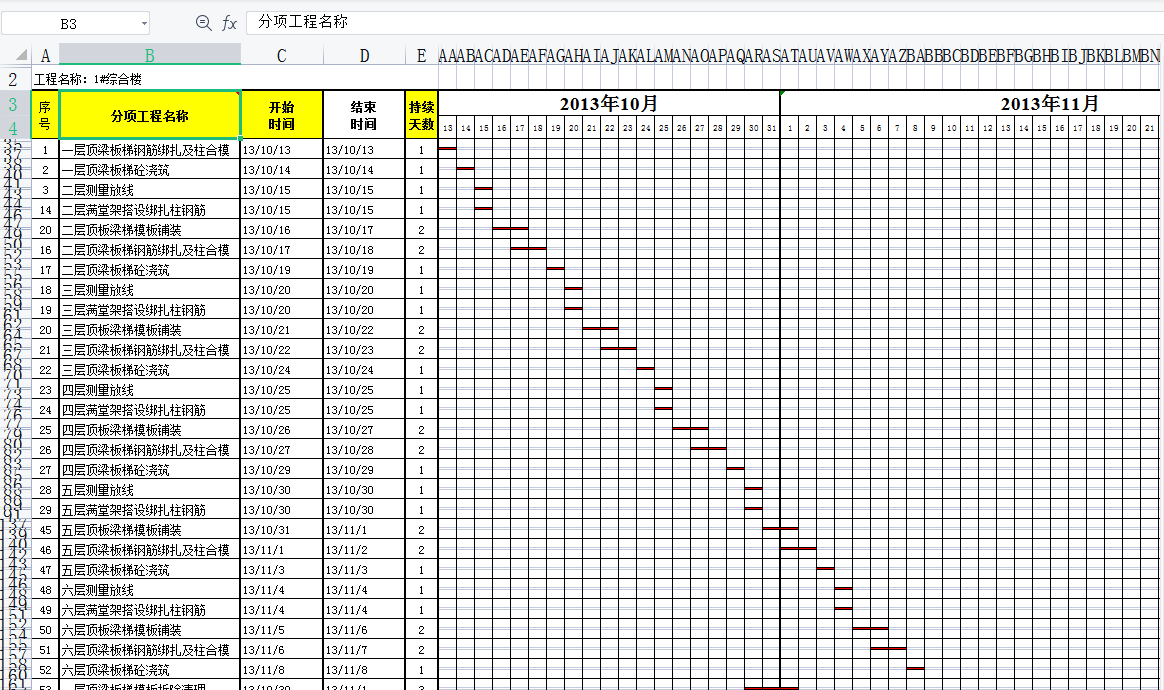Select cell 二层满堂架搭设绑扎柱钢筋
Image resolution: width=1164 pixels, height=690 pixels.
pos(150,210)
